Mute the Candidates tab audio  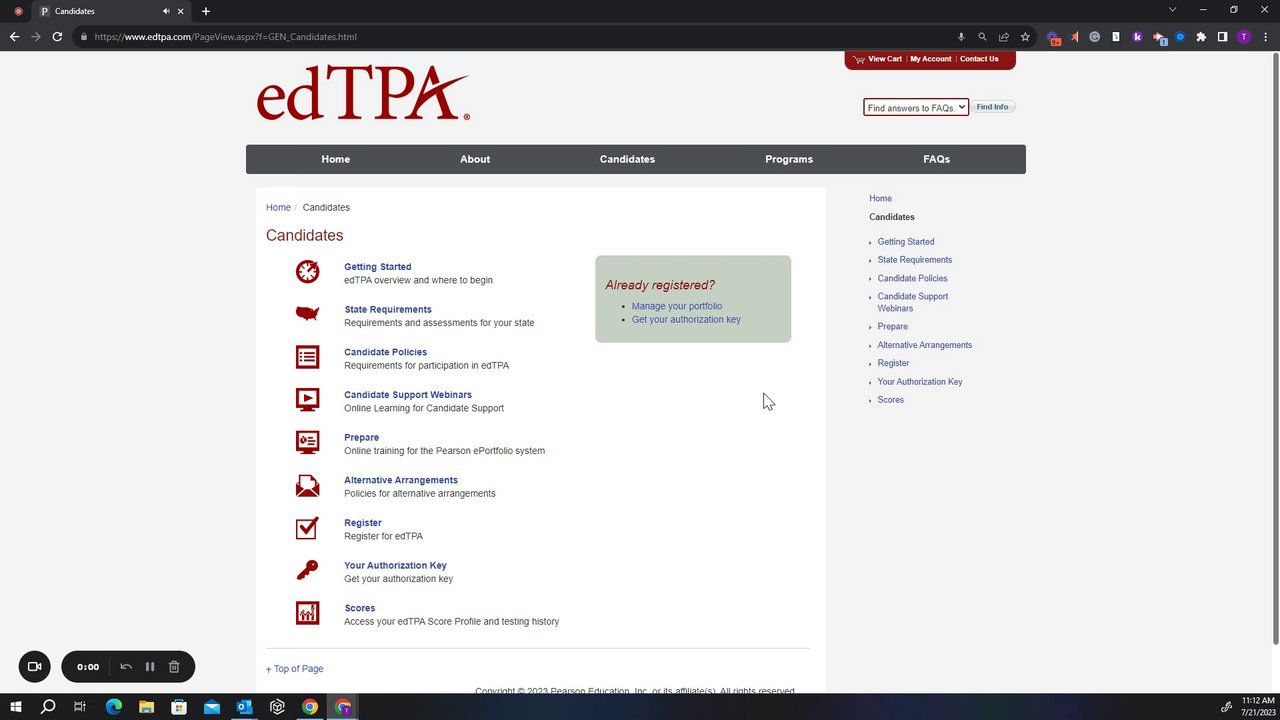[166, 11]
